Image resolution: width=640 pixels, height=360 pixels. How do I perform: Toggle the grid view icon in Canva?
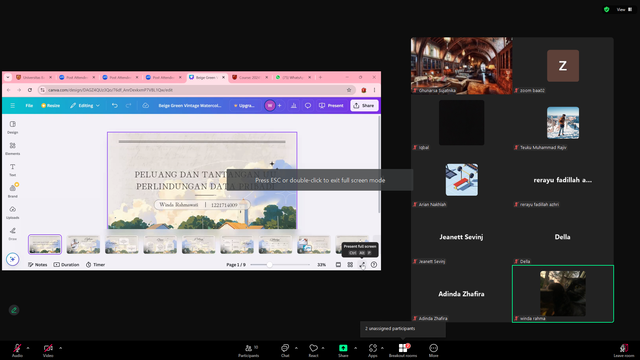(350, 264)
